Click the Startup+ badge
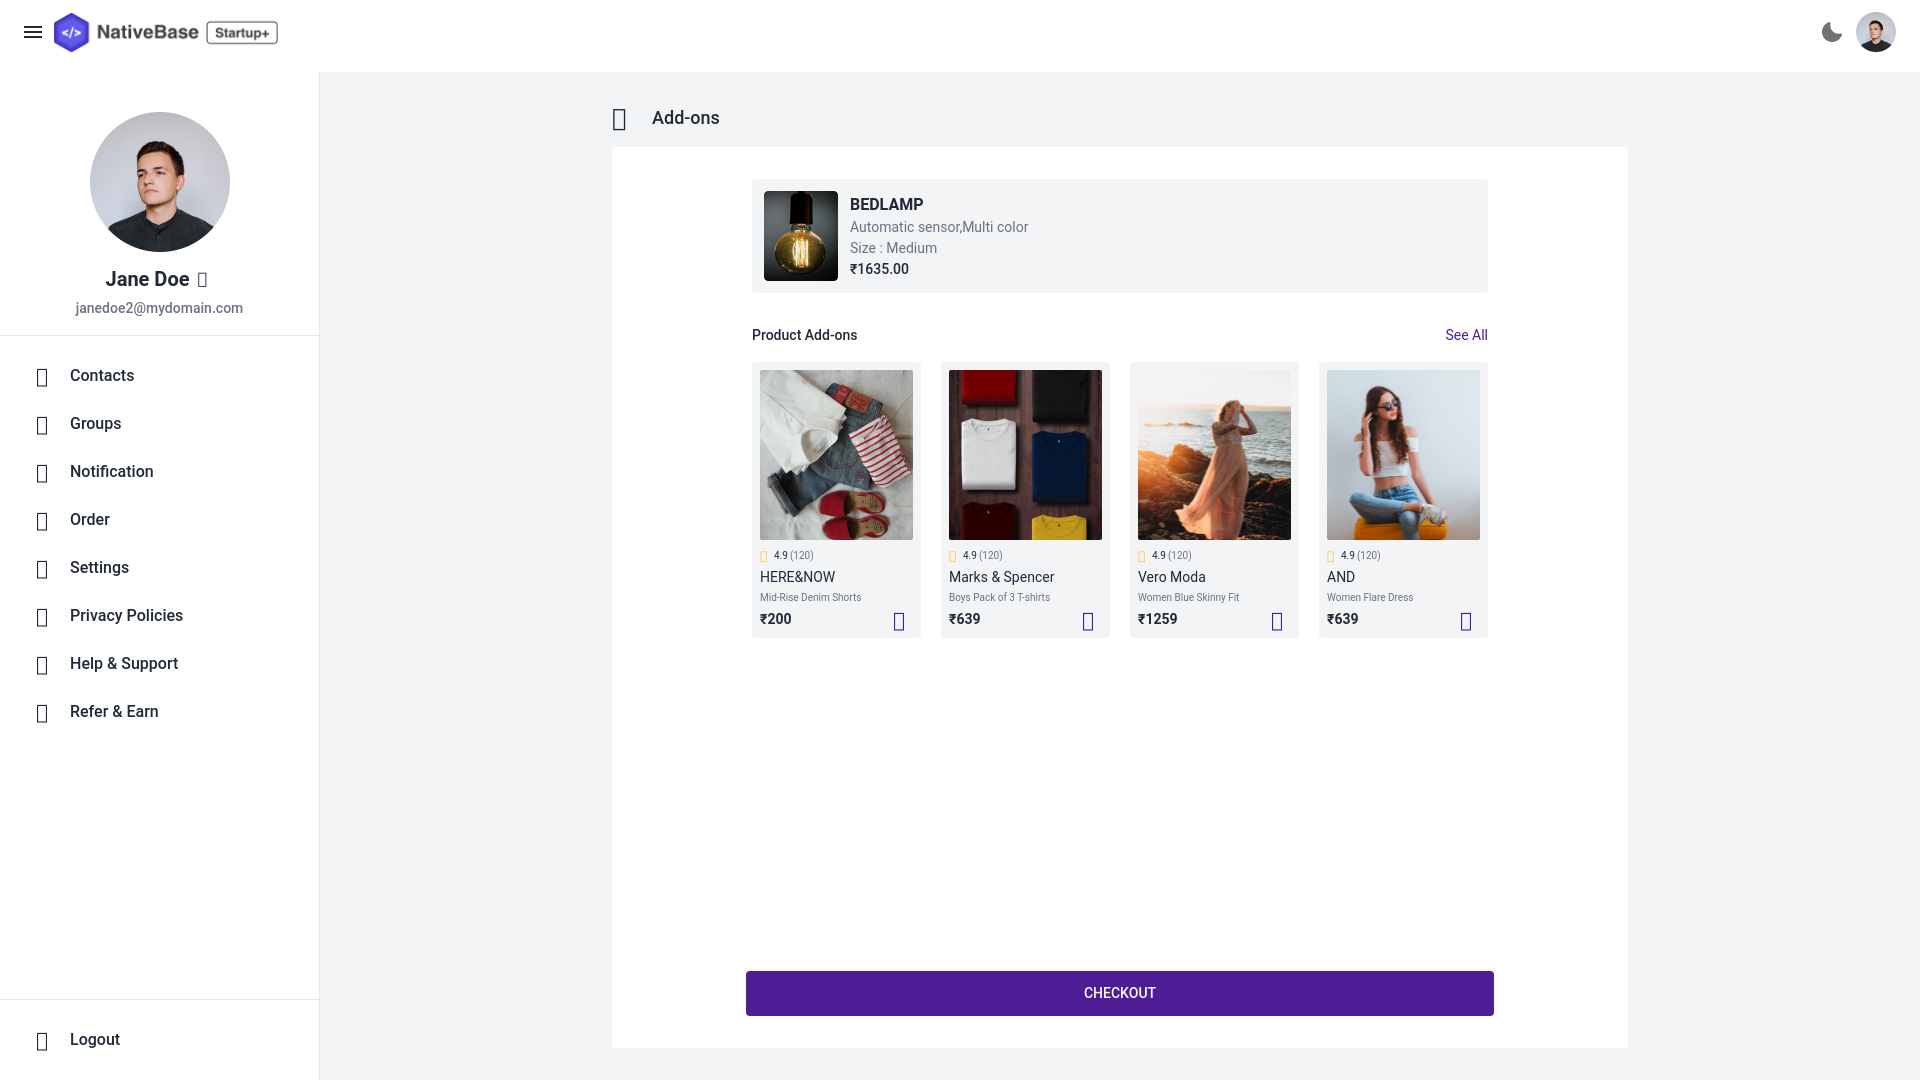 [x=242, y=33]
